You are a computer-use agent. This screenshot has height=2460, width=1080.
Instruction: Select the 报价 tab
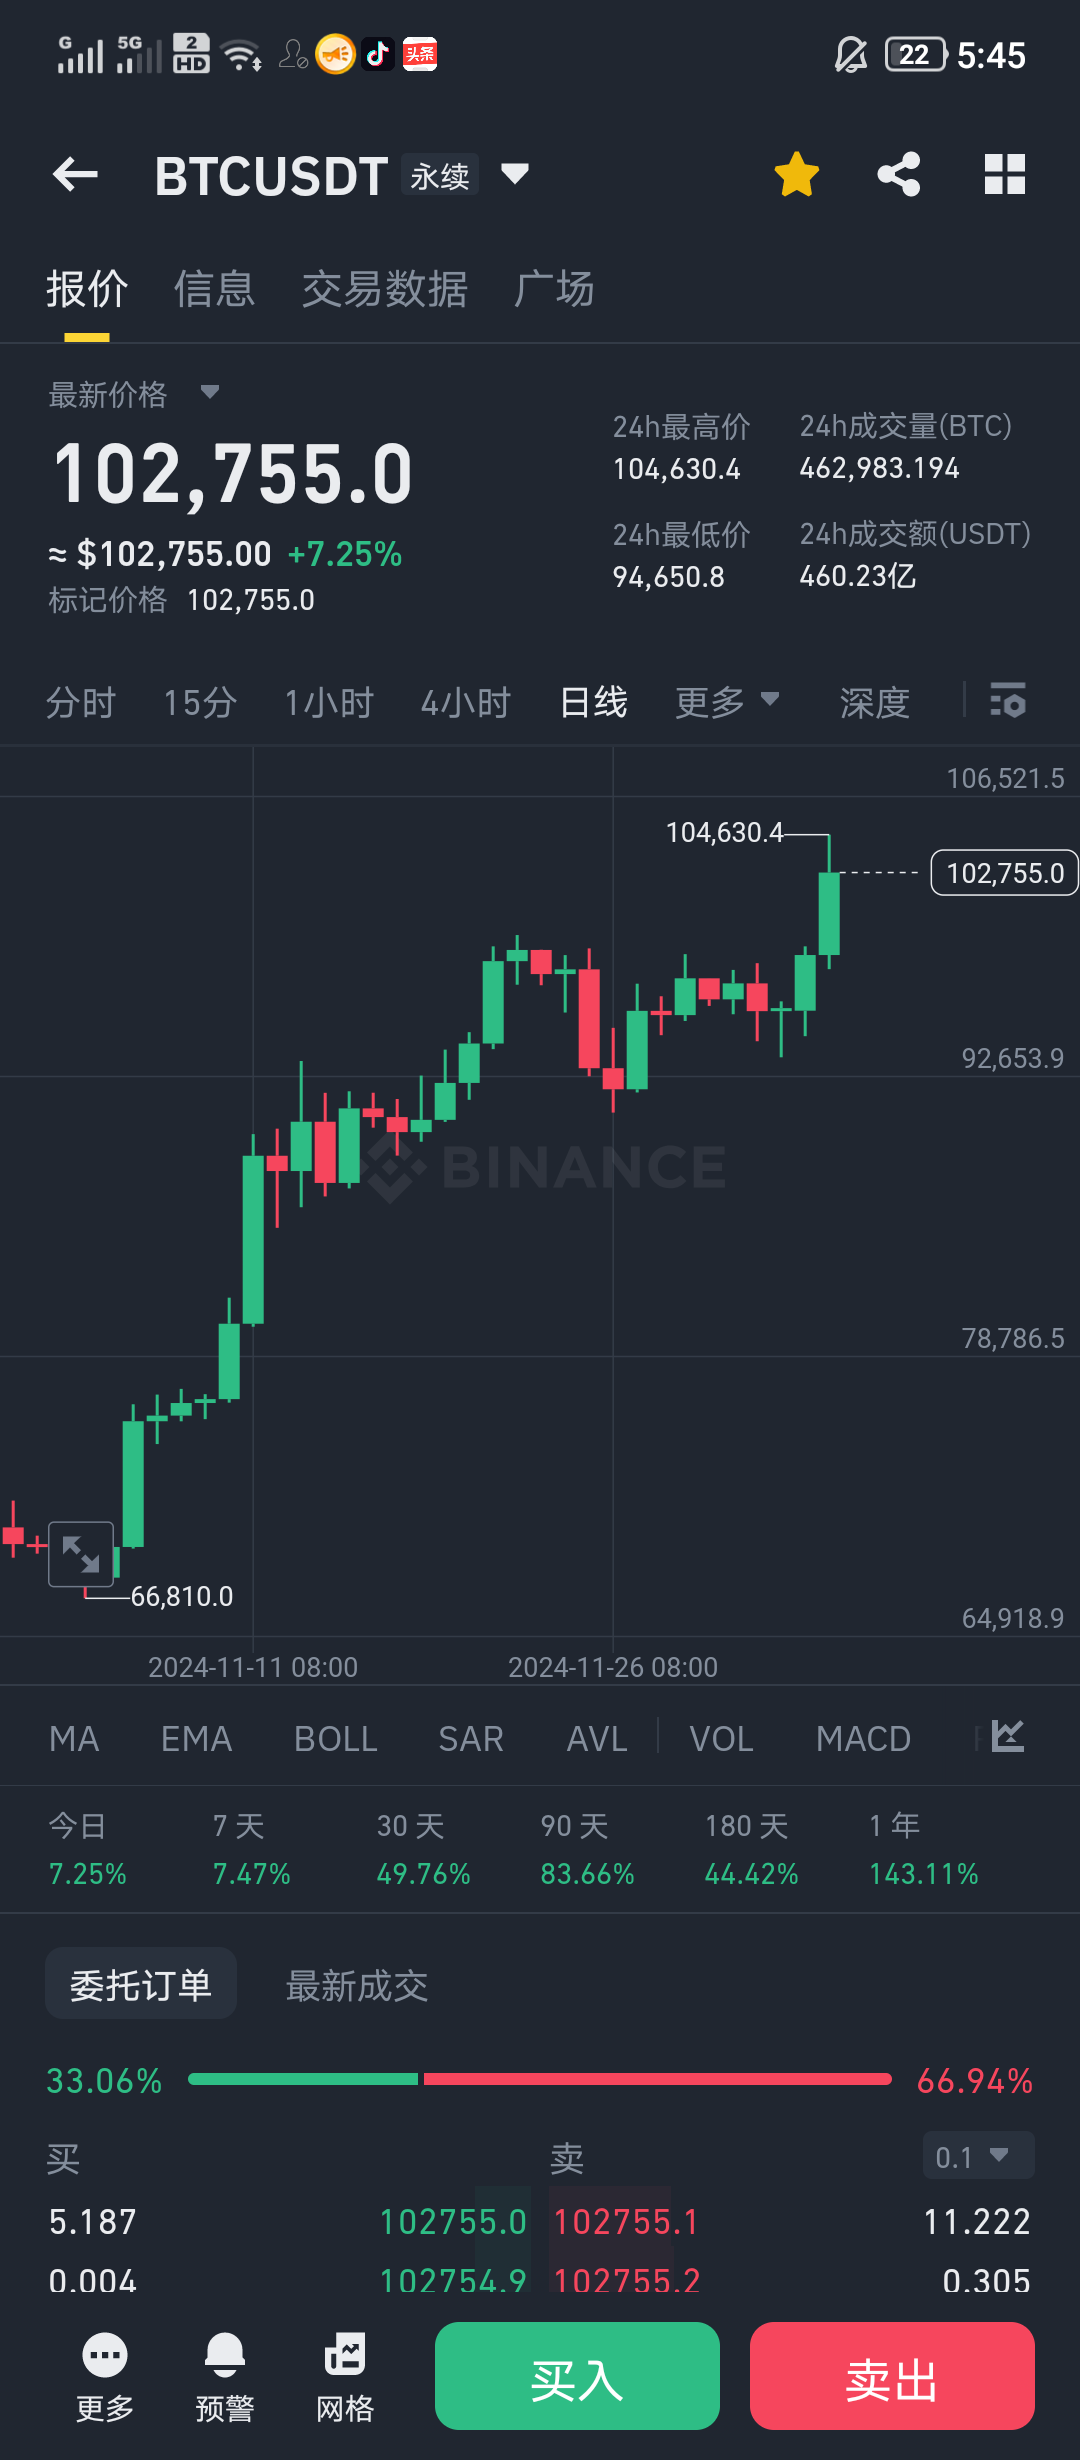[87, 289]
